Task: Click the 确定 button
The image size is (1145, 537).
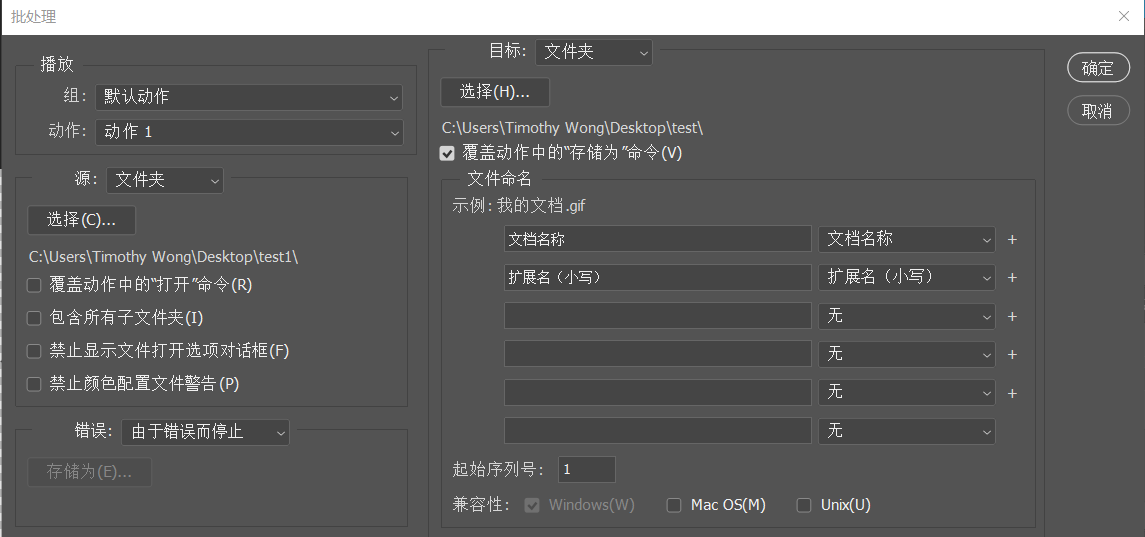Action: (1098, 68)
